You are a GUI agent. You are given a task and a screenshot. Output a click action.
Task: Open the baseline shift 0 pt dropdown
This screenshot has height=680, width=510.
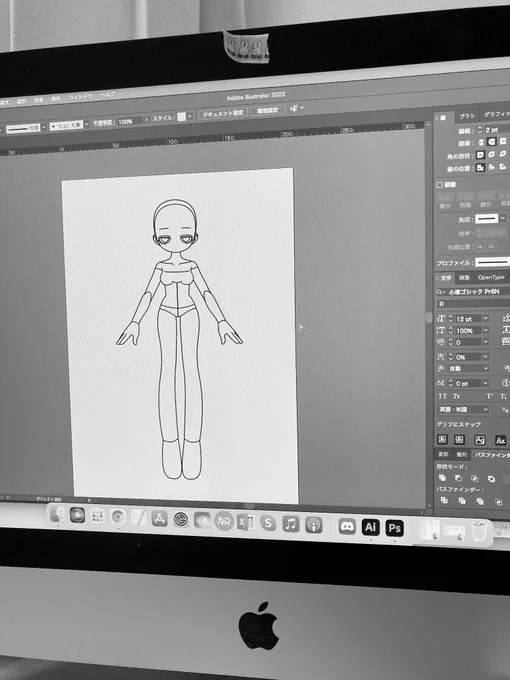tap(486, 383)
